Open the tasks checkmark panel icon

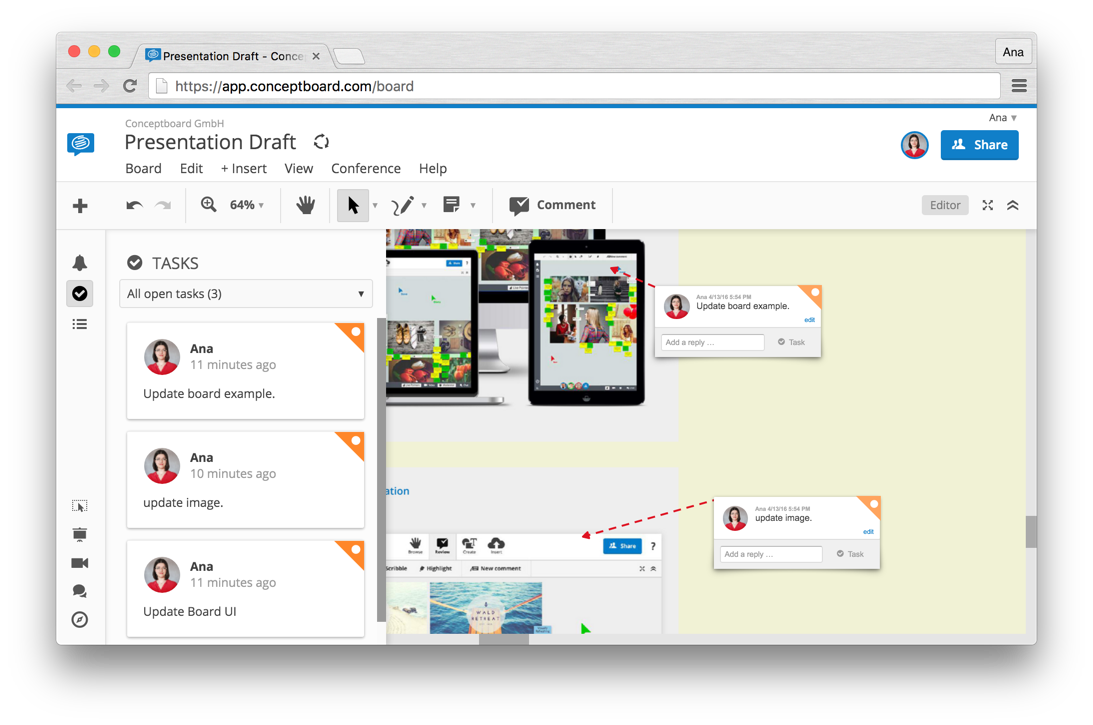click(80, 293)
